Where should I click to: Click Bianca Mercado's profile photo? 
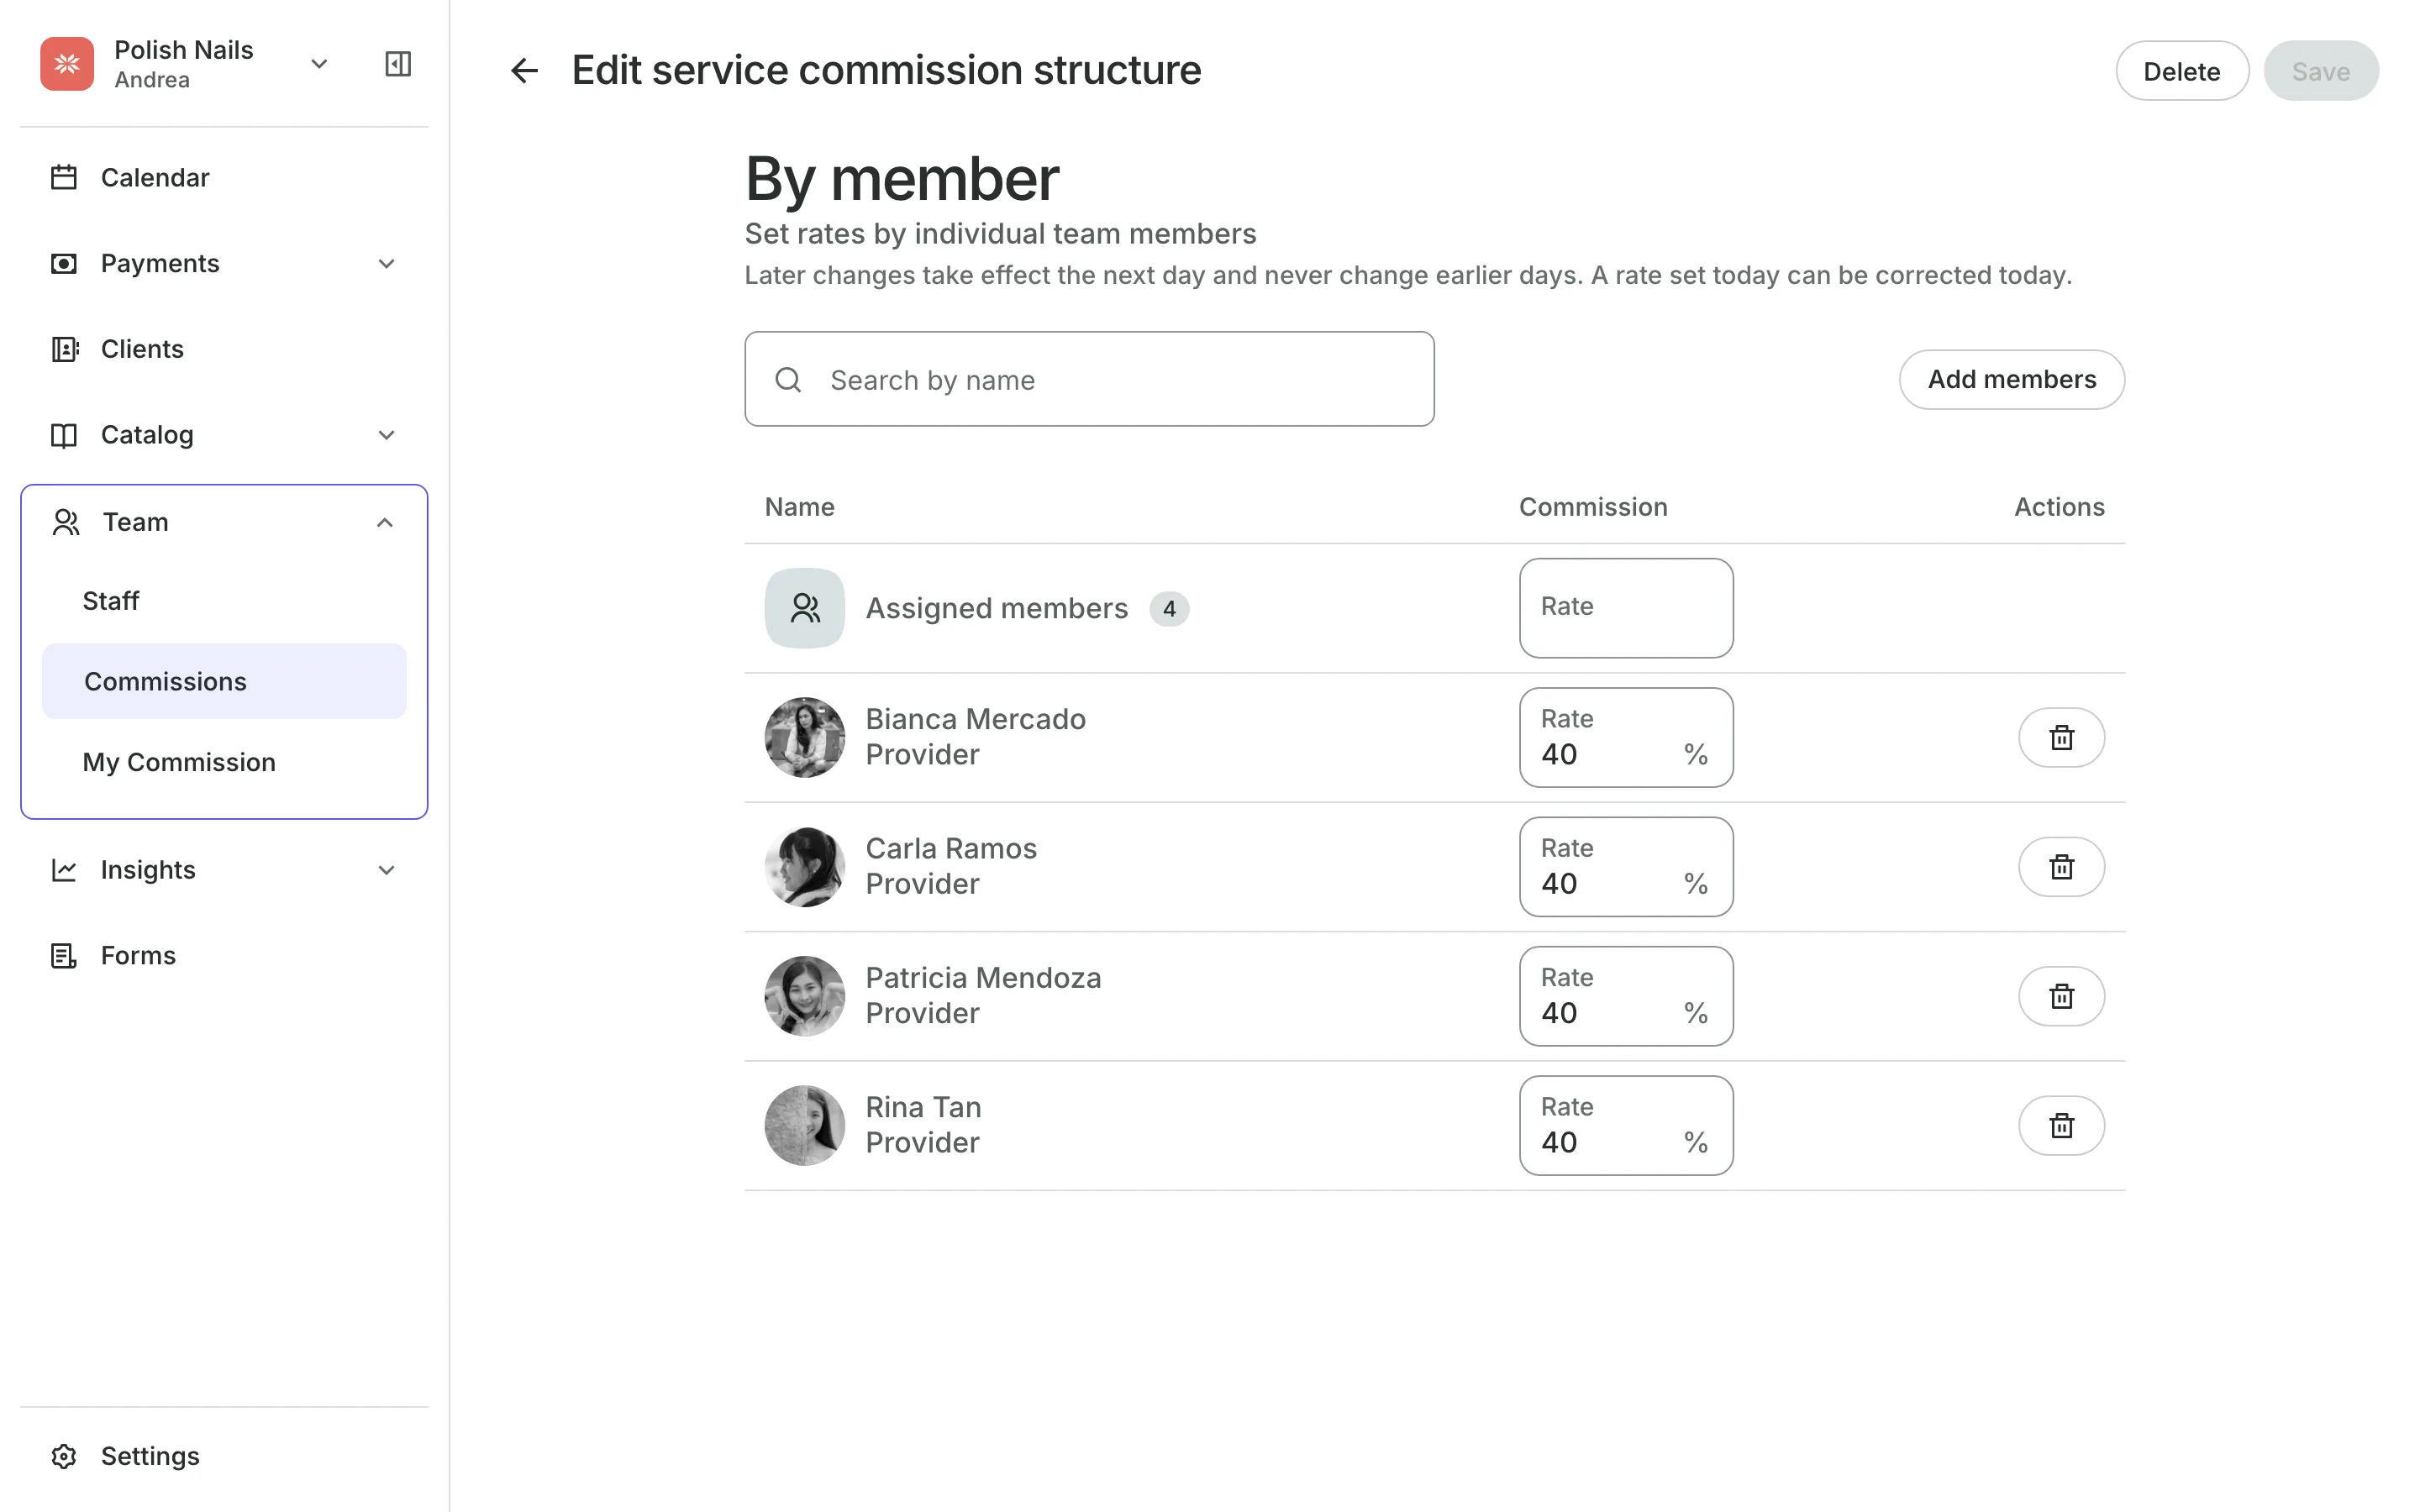[805, 738]
